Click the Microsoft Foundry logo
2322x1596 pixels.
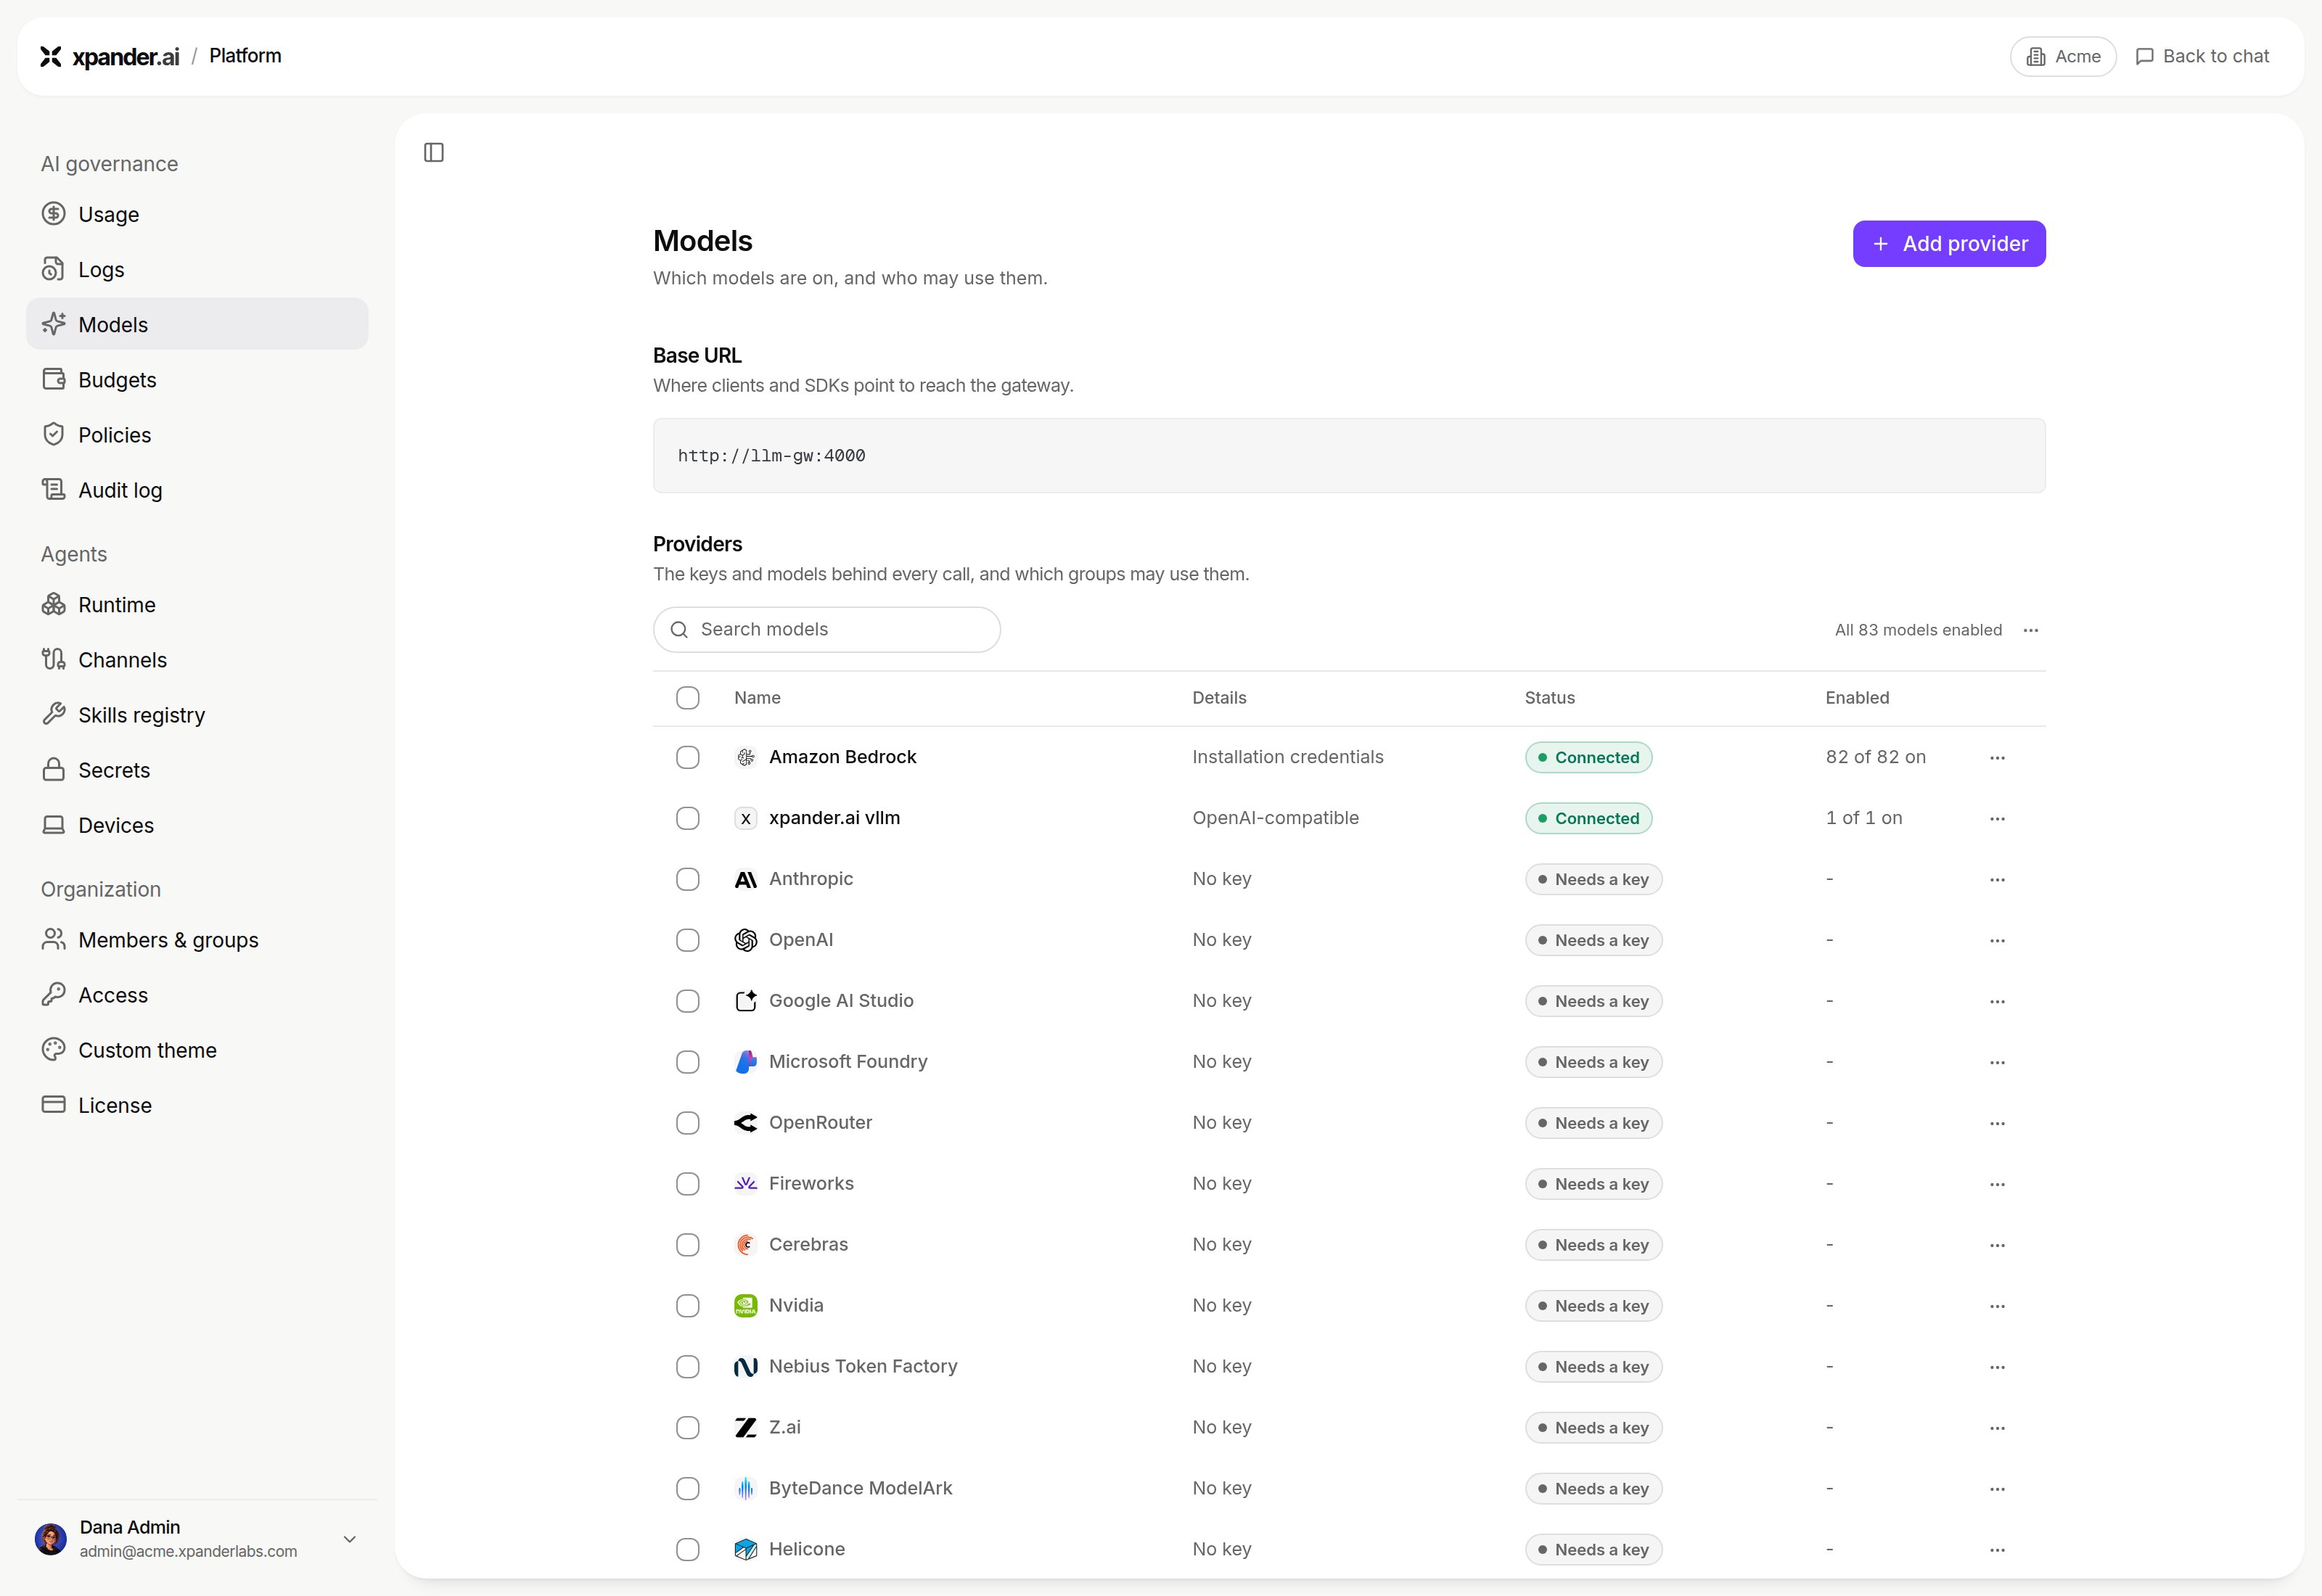(x=745, y=1062)
